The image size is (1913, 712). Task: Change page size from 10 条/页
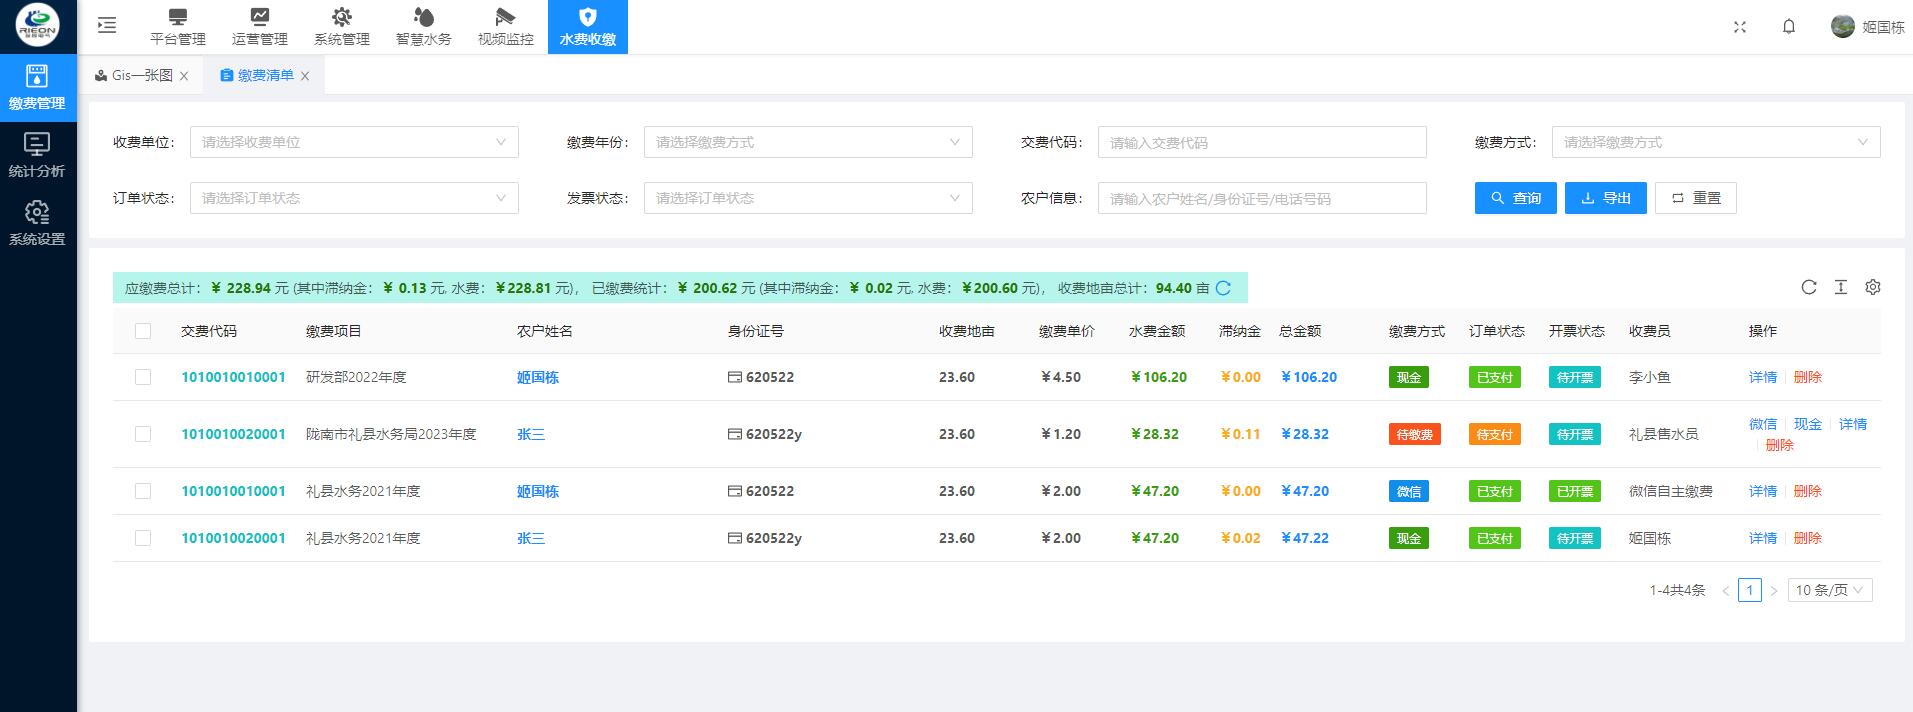click(x=1829, y=590)
